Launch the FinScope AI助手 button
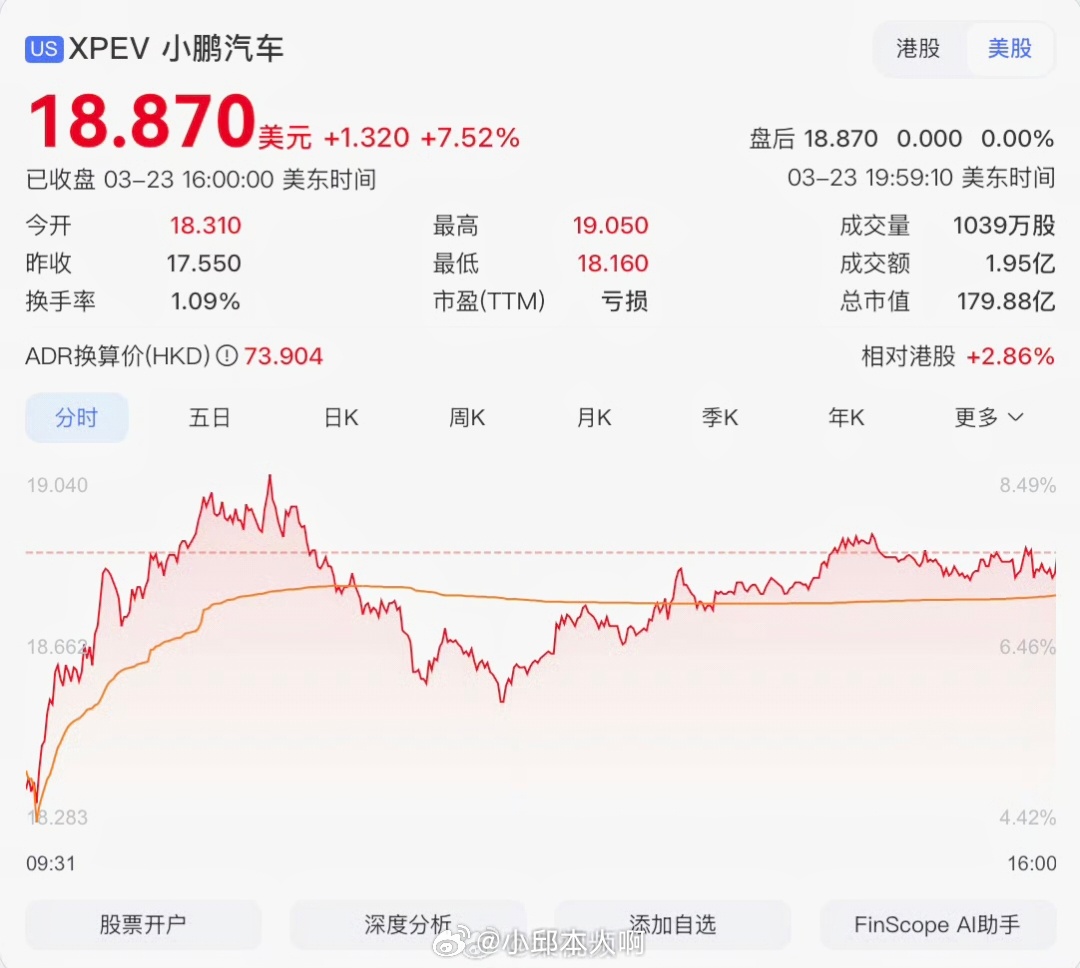 point(937,925)
